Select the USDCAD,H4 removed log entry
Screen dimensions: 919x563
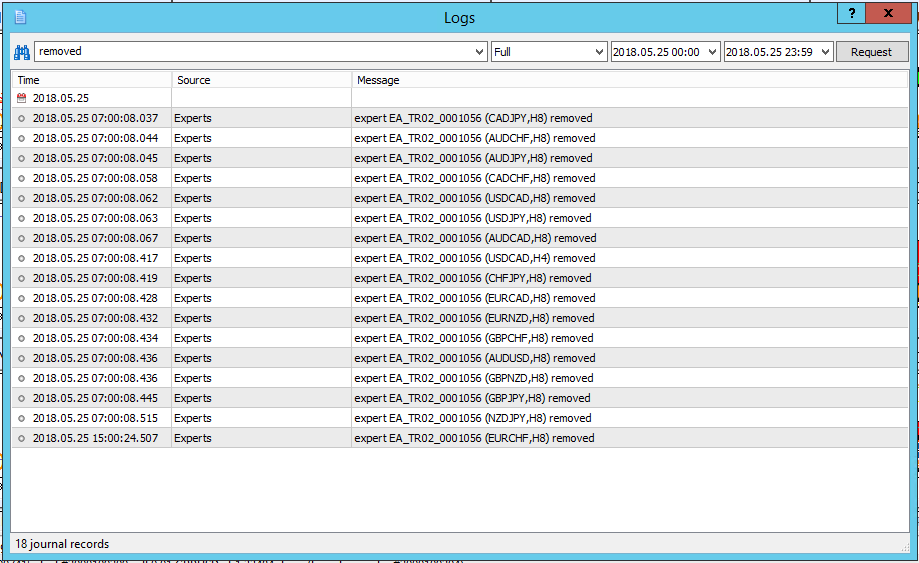click(460, 258)
